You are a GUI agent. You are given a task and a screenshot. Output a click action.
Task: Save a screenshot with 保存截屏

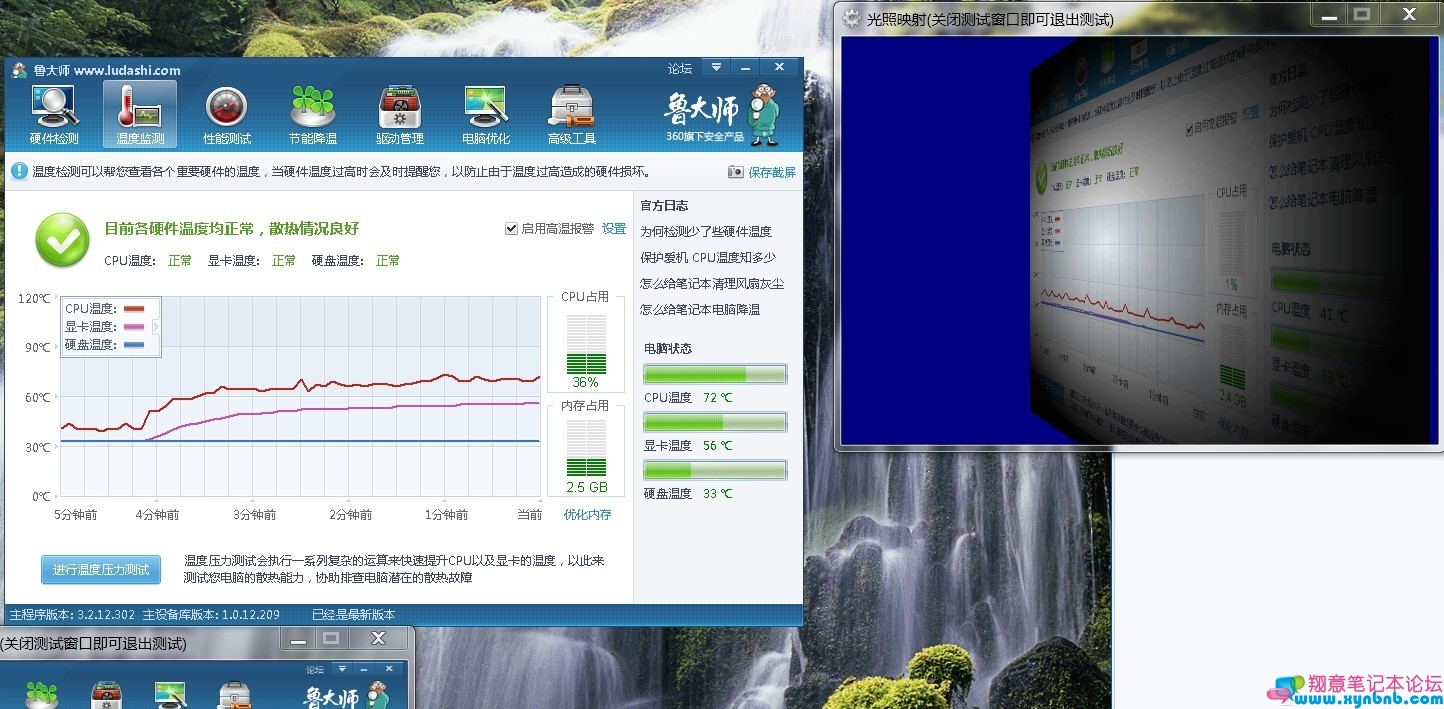[762, 172]
